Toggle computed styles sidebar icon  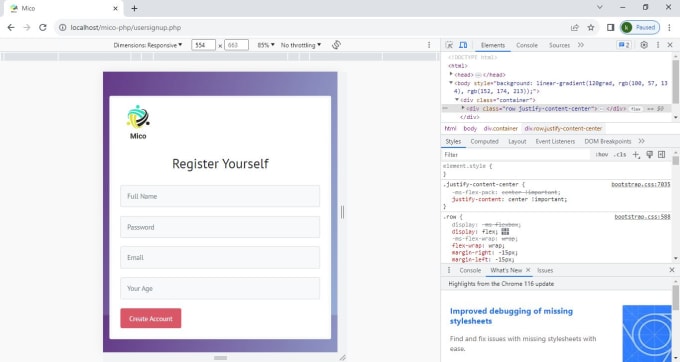pyautogui.click(x=661, y=154)
